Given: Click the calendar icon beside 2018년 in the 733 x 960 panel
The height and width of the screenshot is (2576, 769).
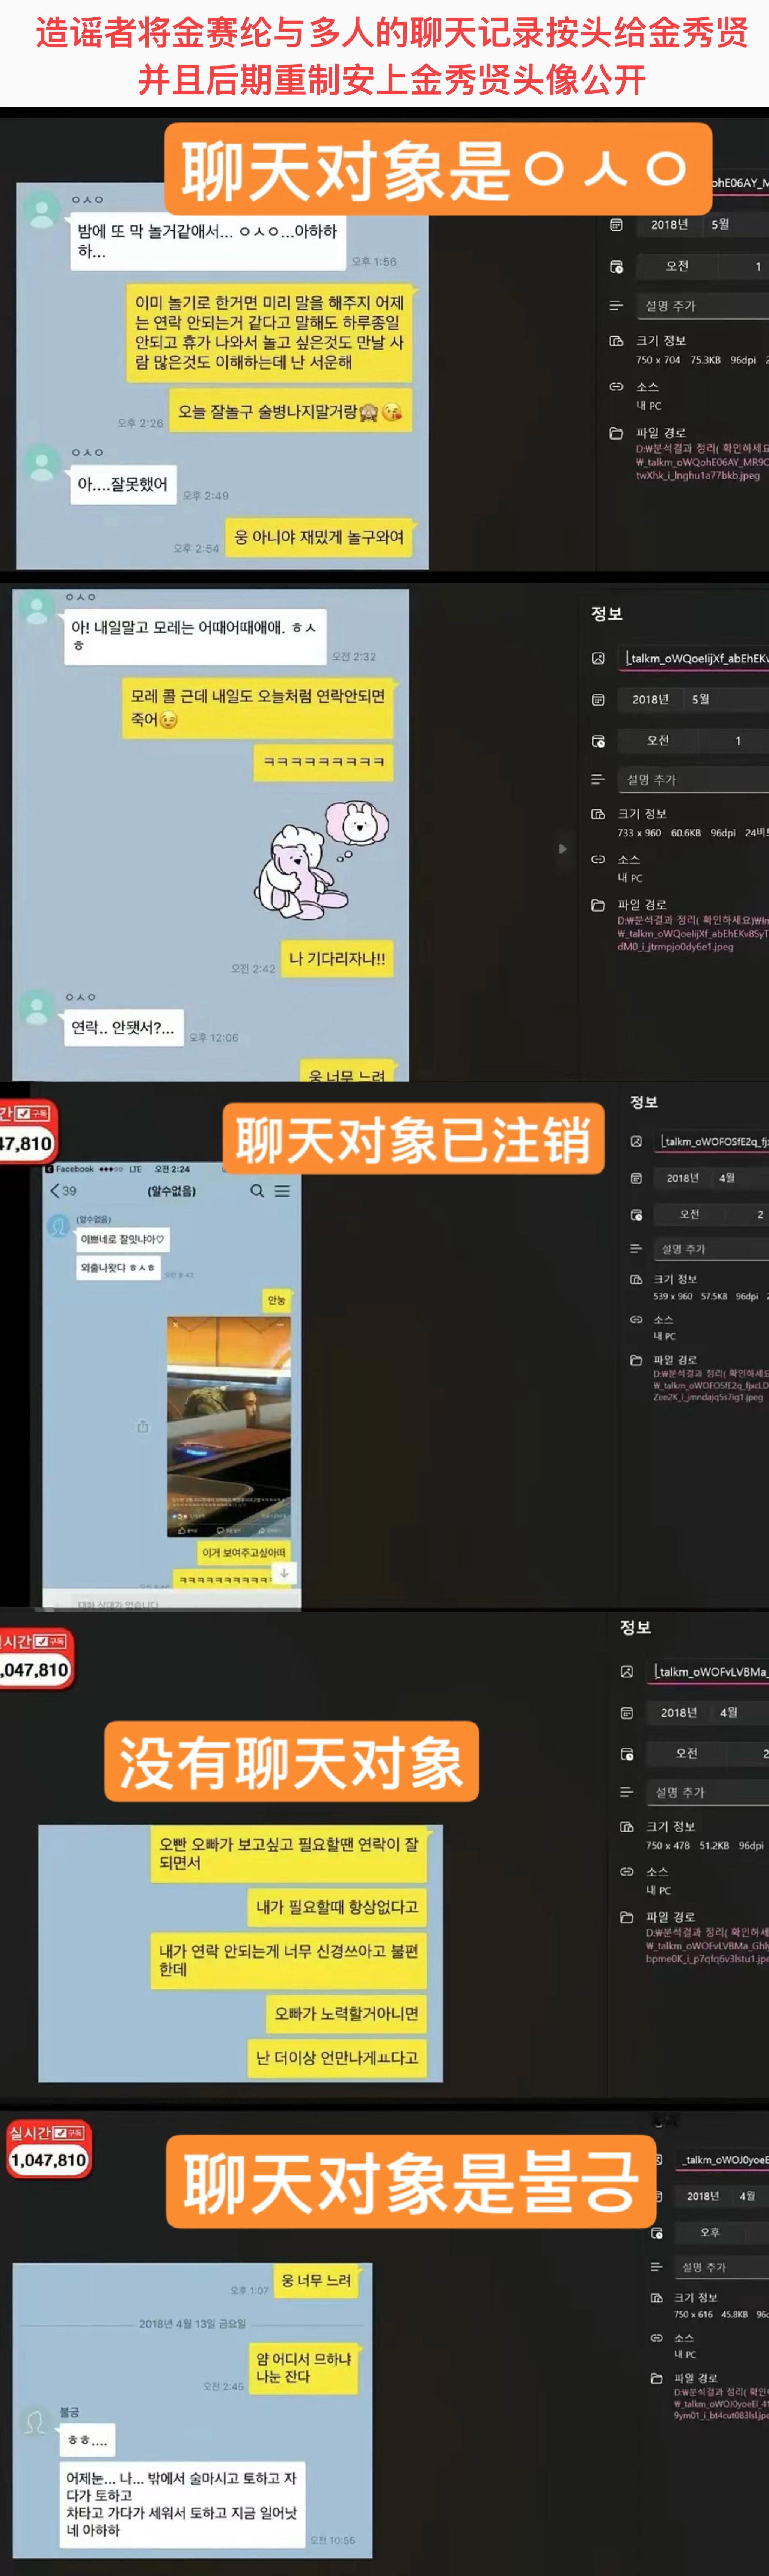Looking at the screenshot, I should click(598, 700).
